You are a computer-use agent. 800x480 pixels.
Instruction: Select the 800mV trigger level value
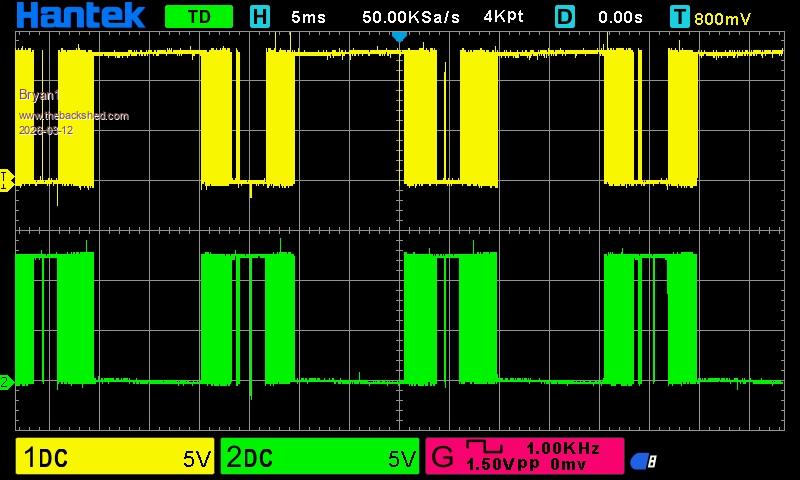pyautogui.click(x=723, y=18)
